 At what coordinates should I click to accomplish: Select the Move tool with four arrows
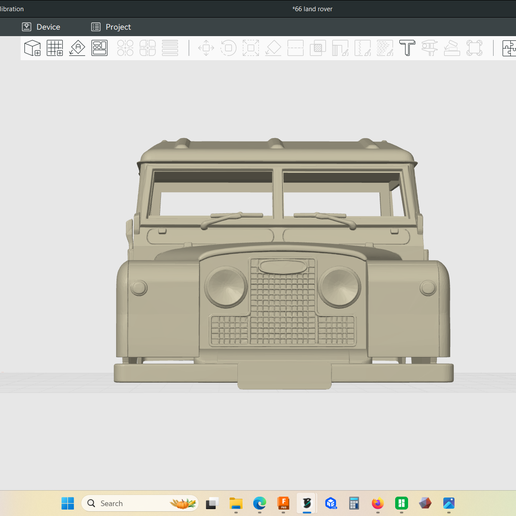206,48
